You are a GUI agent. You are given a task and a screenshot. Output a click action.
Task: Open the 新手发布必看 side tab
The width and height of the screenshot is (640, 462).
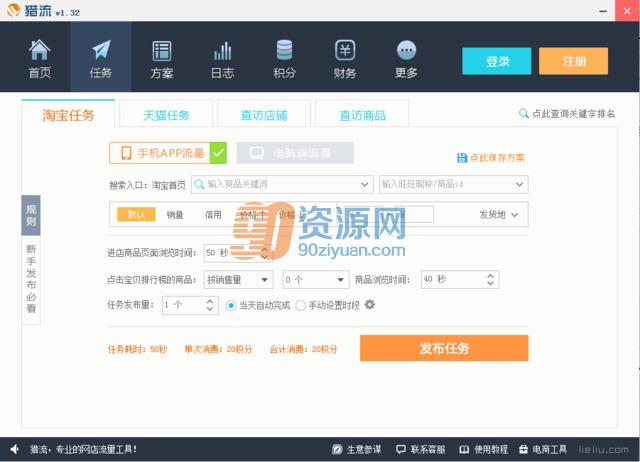[31, 279]
